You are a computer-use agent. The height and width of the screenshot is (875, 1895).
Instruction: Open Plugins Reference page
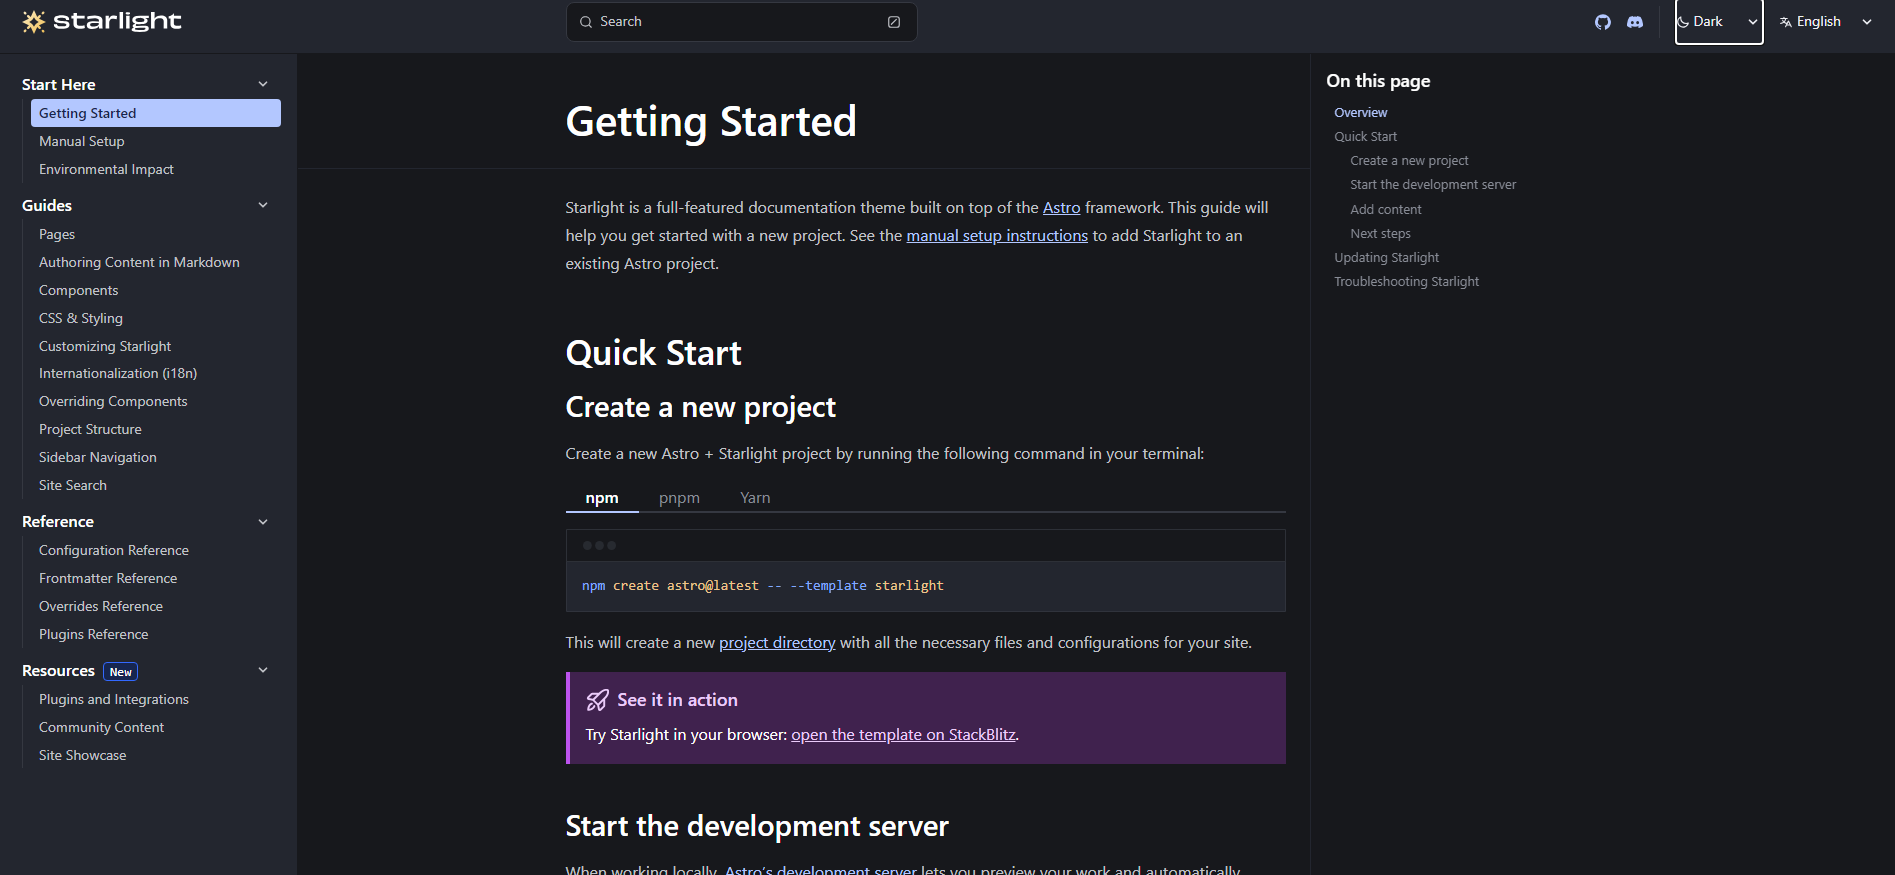(x=156, y=634)
